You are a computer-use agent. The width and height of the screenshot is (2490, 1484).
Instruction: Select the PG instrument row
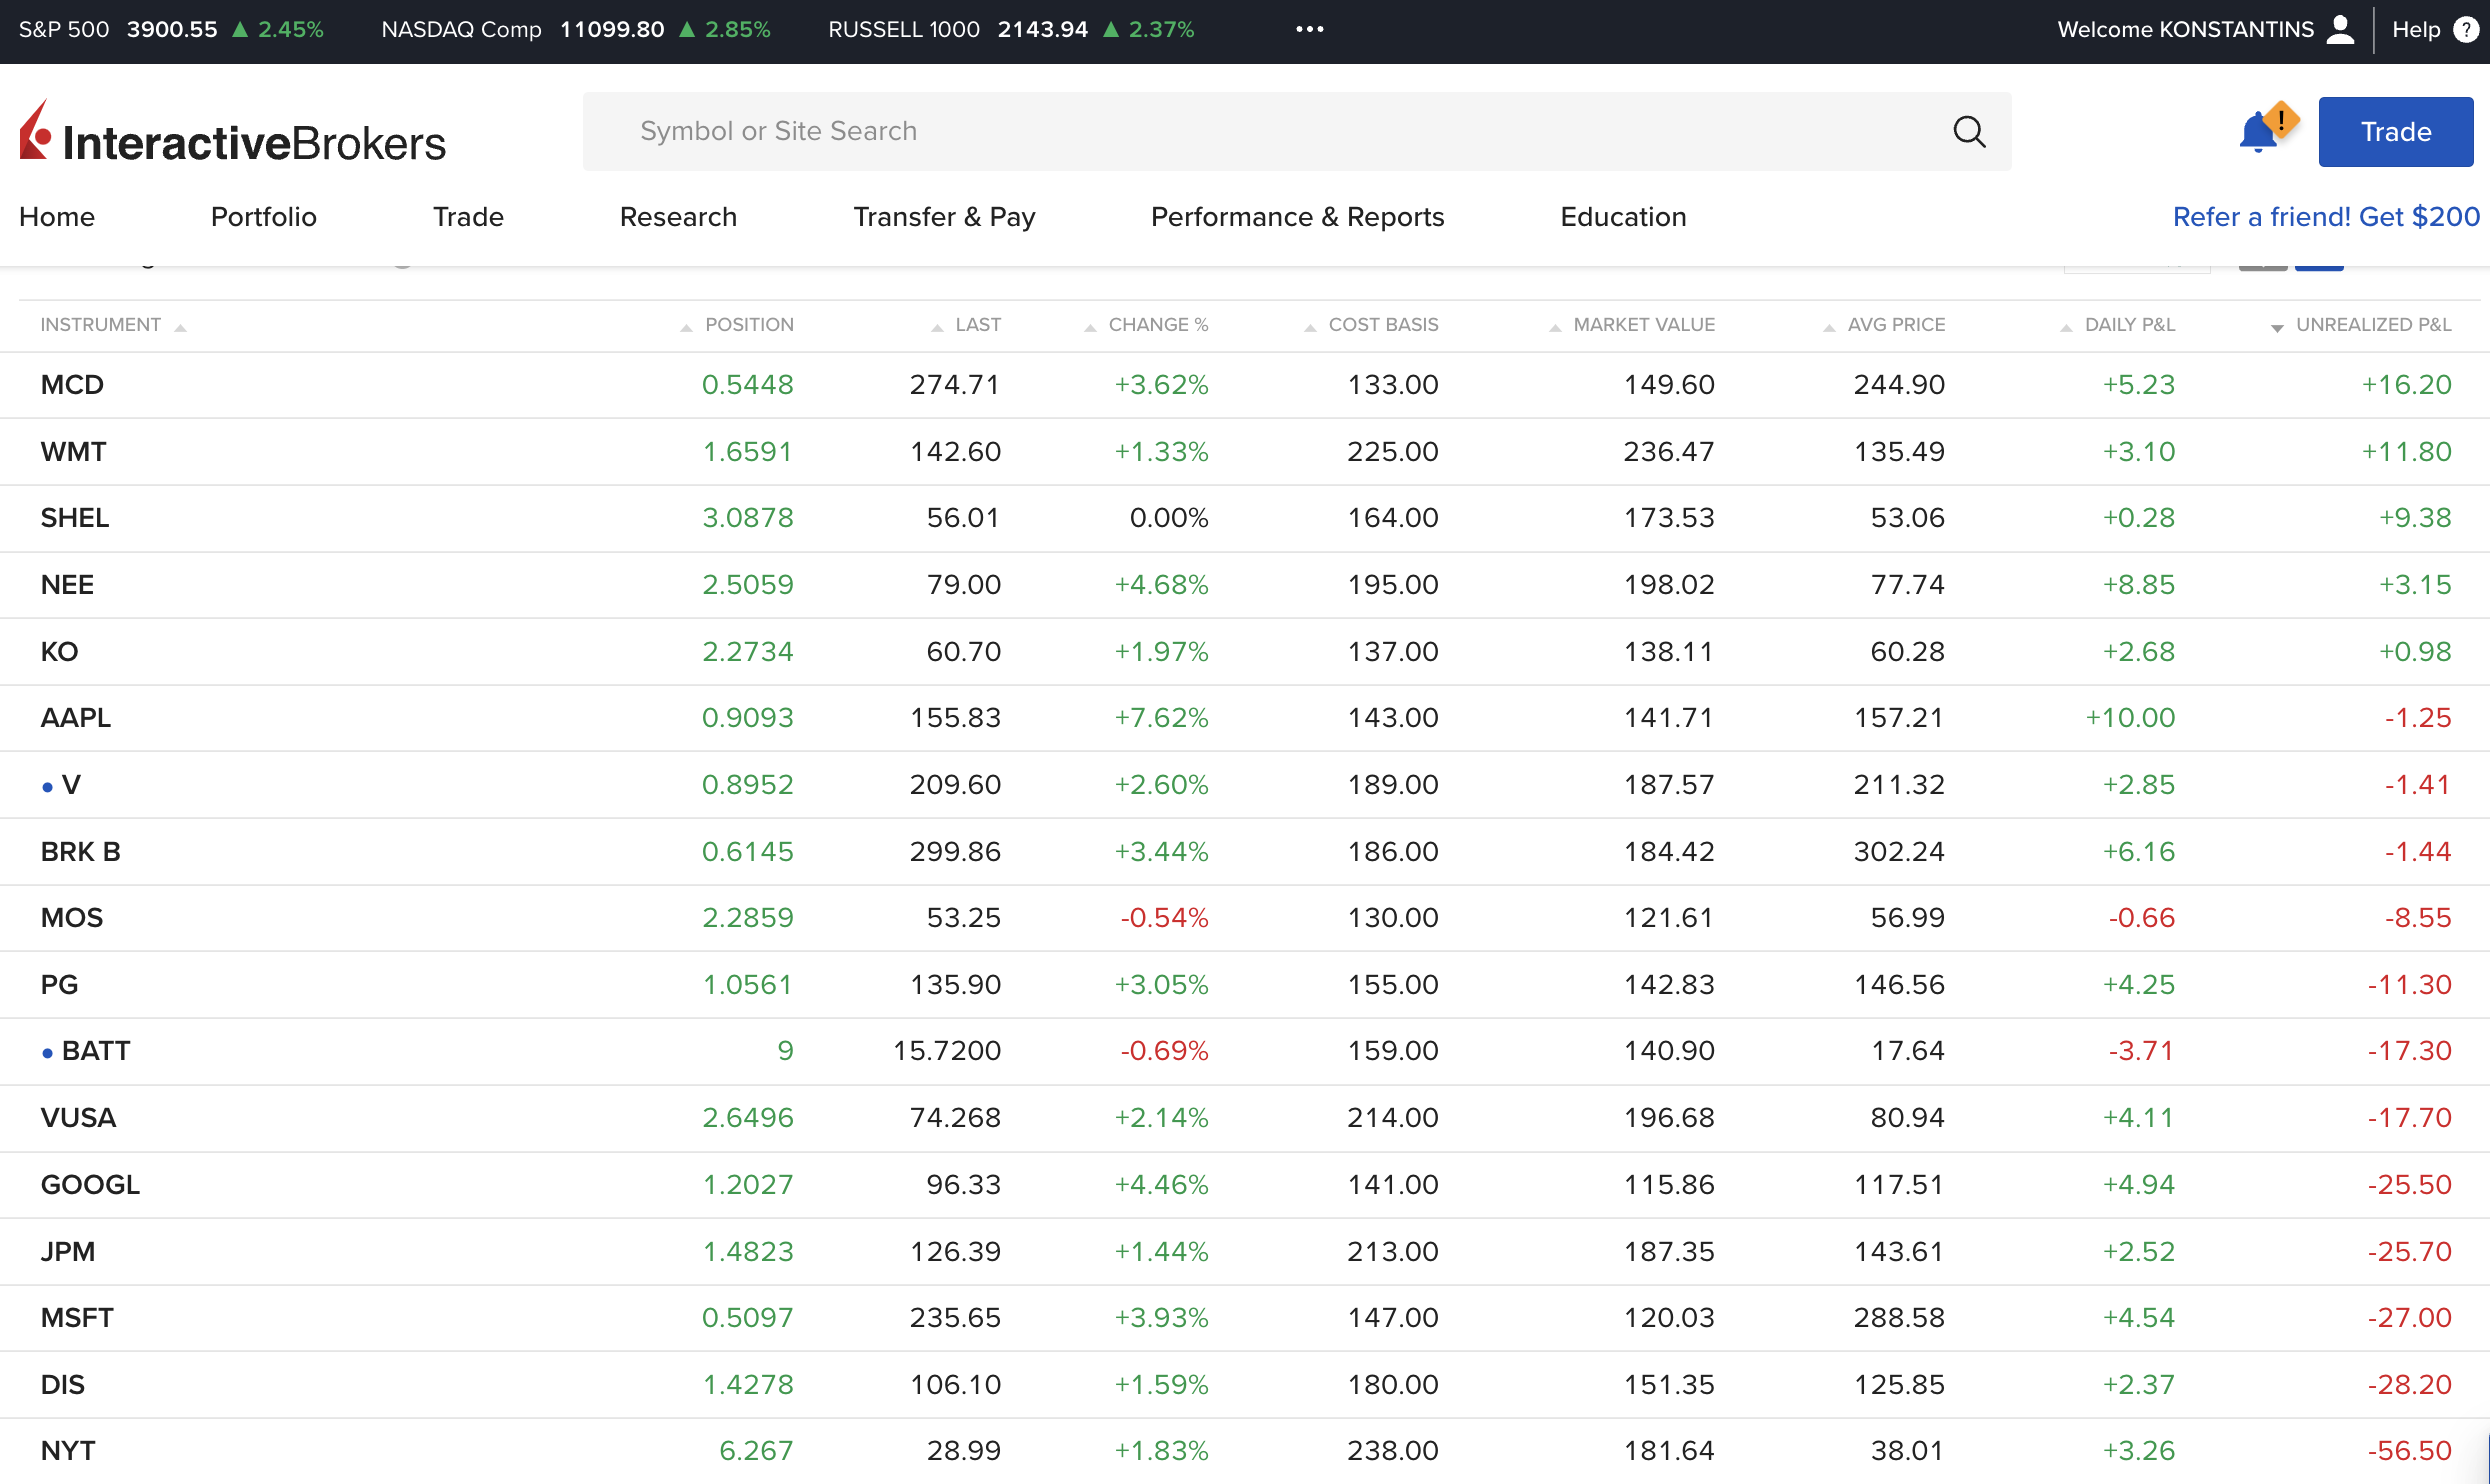pyautogui.click(x=1245, y=985)
